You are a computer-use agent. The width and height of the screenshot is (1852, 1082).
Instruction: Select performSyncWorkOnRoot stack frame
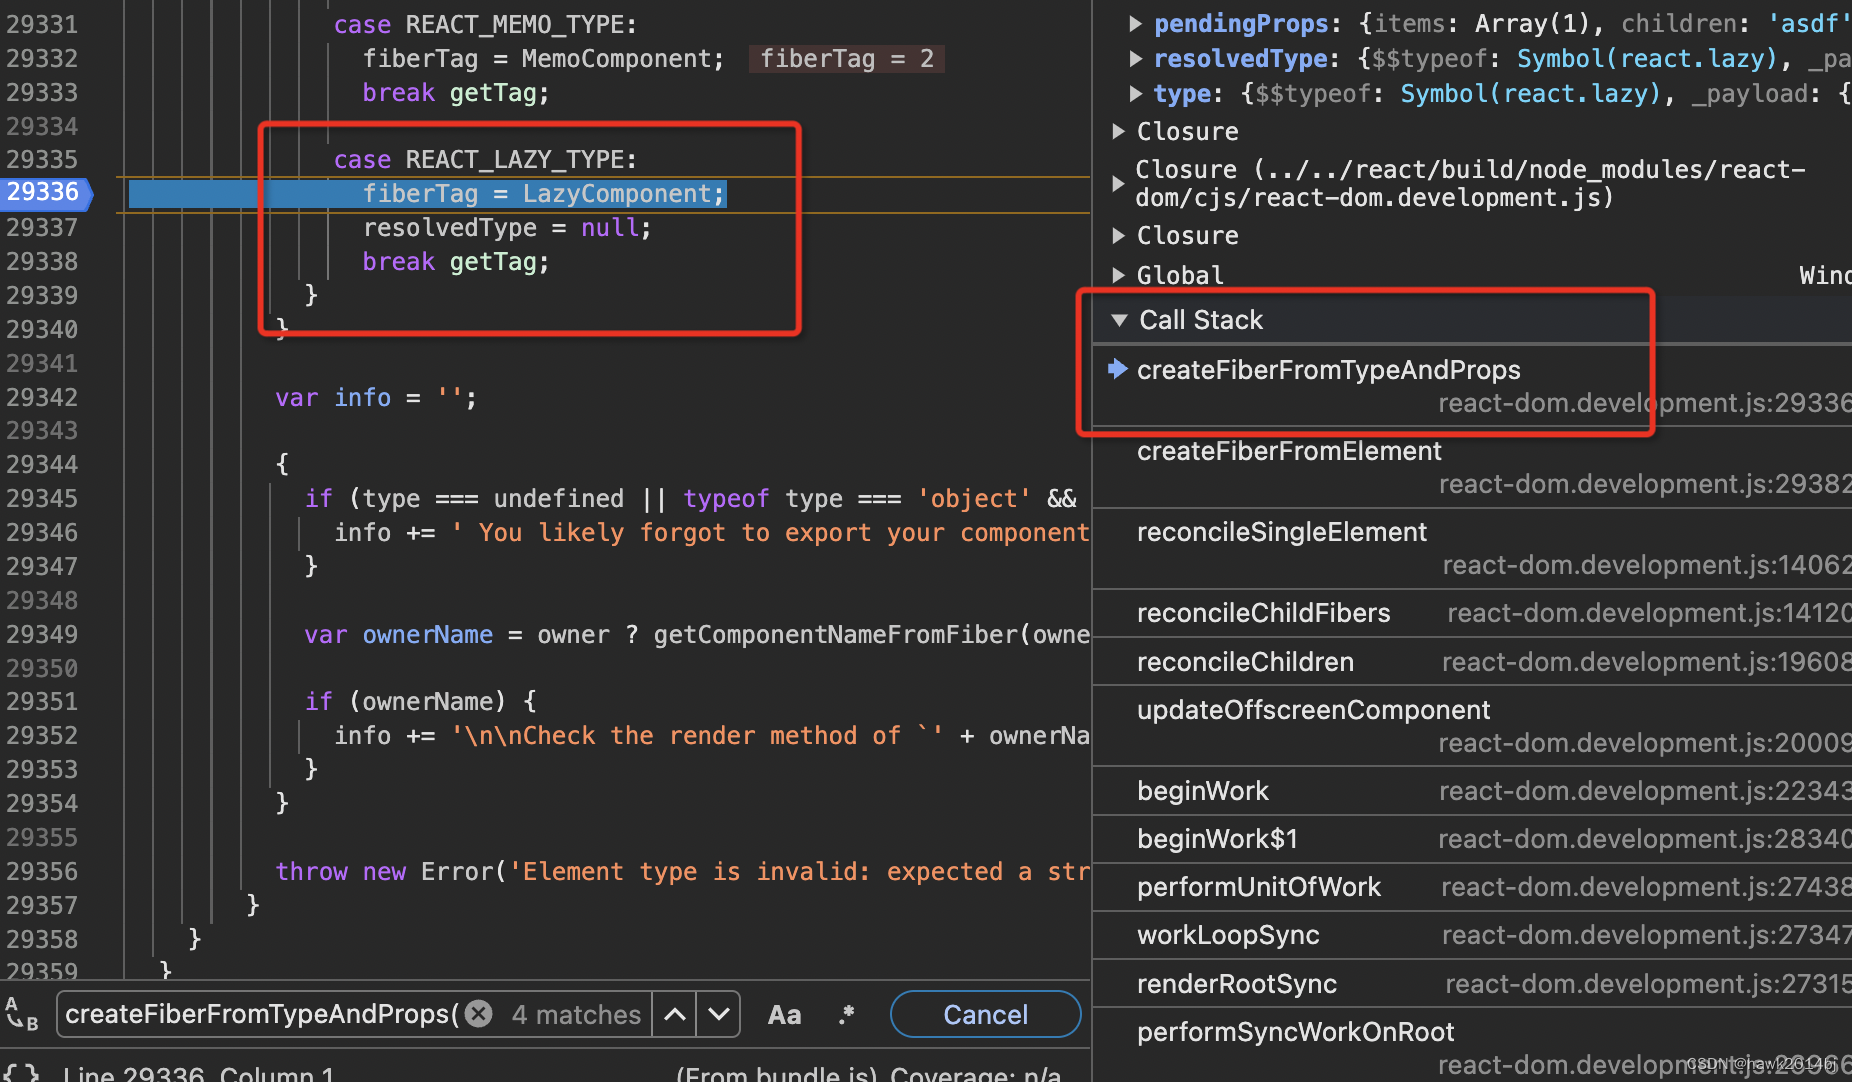[x=1472, y=1047]
